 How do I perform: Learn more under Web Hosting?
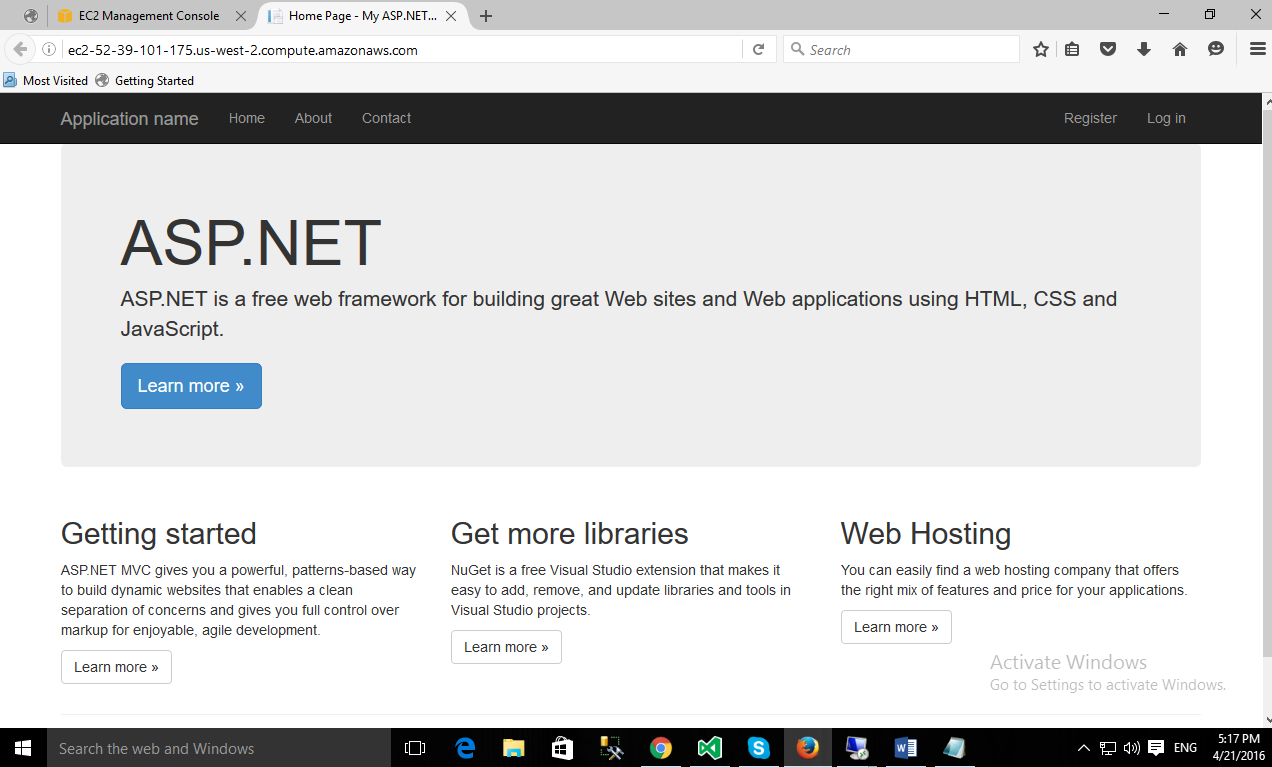click(896, 627)
